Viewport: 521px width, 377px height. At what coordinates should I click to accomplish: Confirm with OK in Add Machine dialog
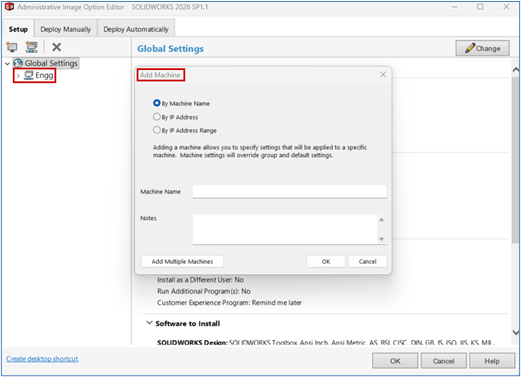[x=326, y=261]
